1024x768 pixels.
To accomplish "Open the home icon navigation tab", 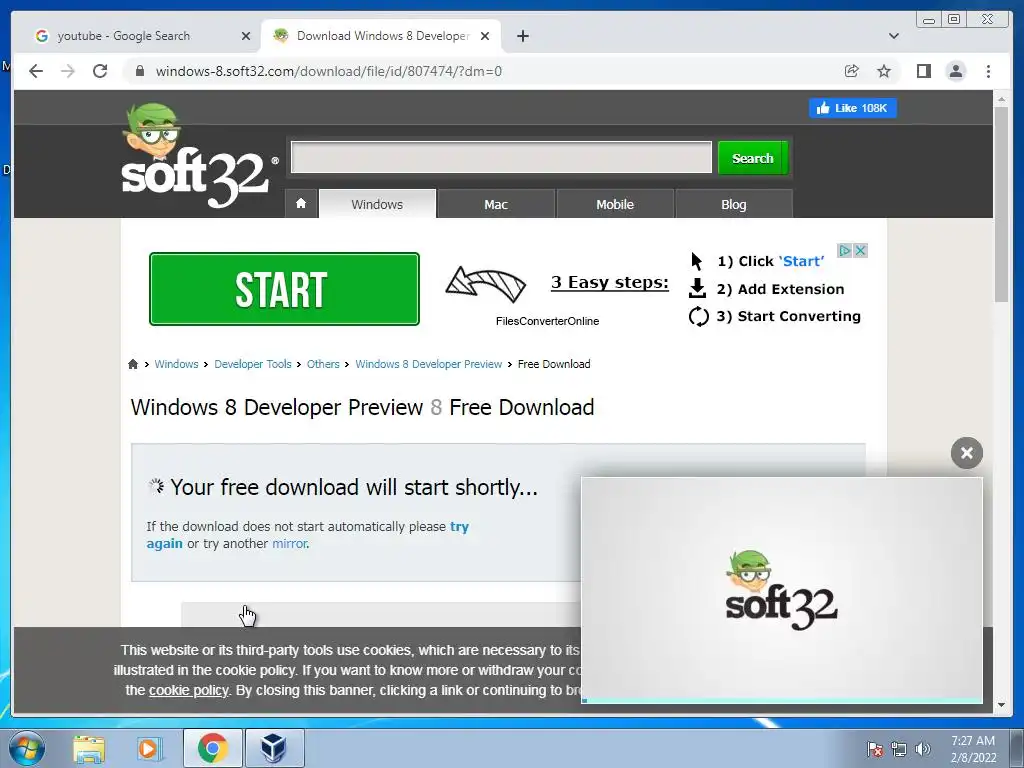I will point(301,204).
